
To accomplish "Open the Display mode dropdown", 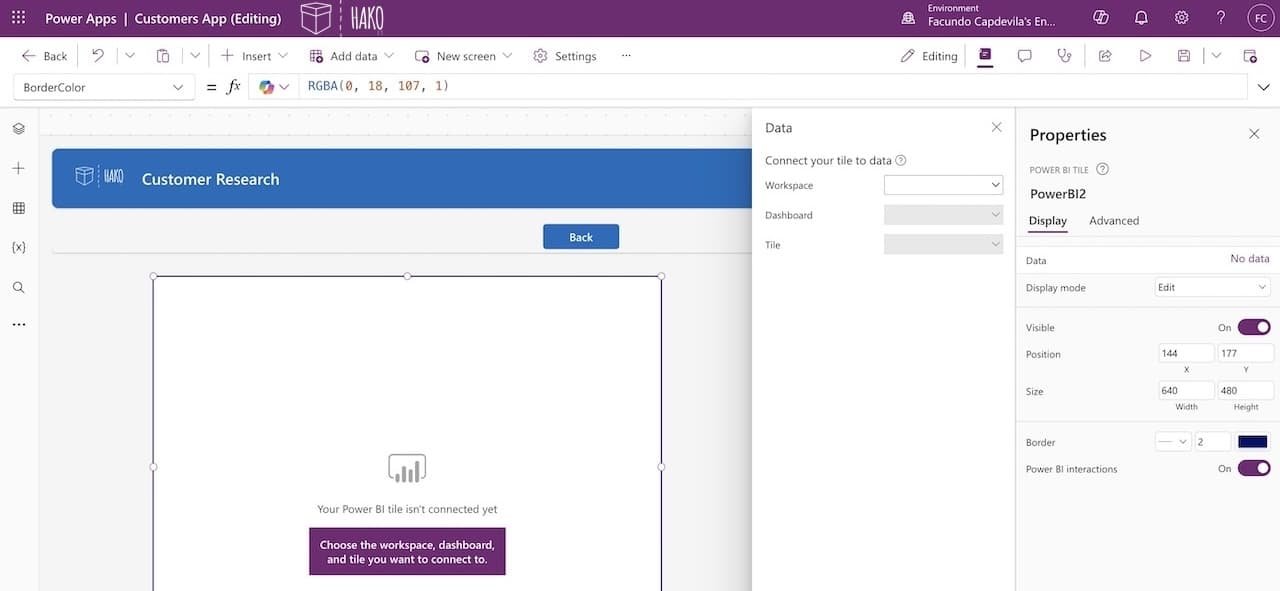I will tap(1212, 287).
